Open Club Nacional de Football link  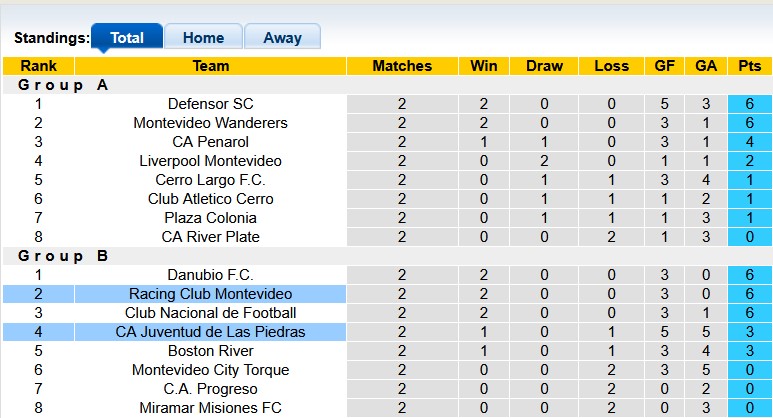tap(210, 313)
